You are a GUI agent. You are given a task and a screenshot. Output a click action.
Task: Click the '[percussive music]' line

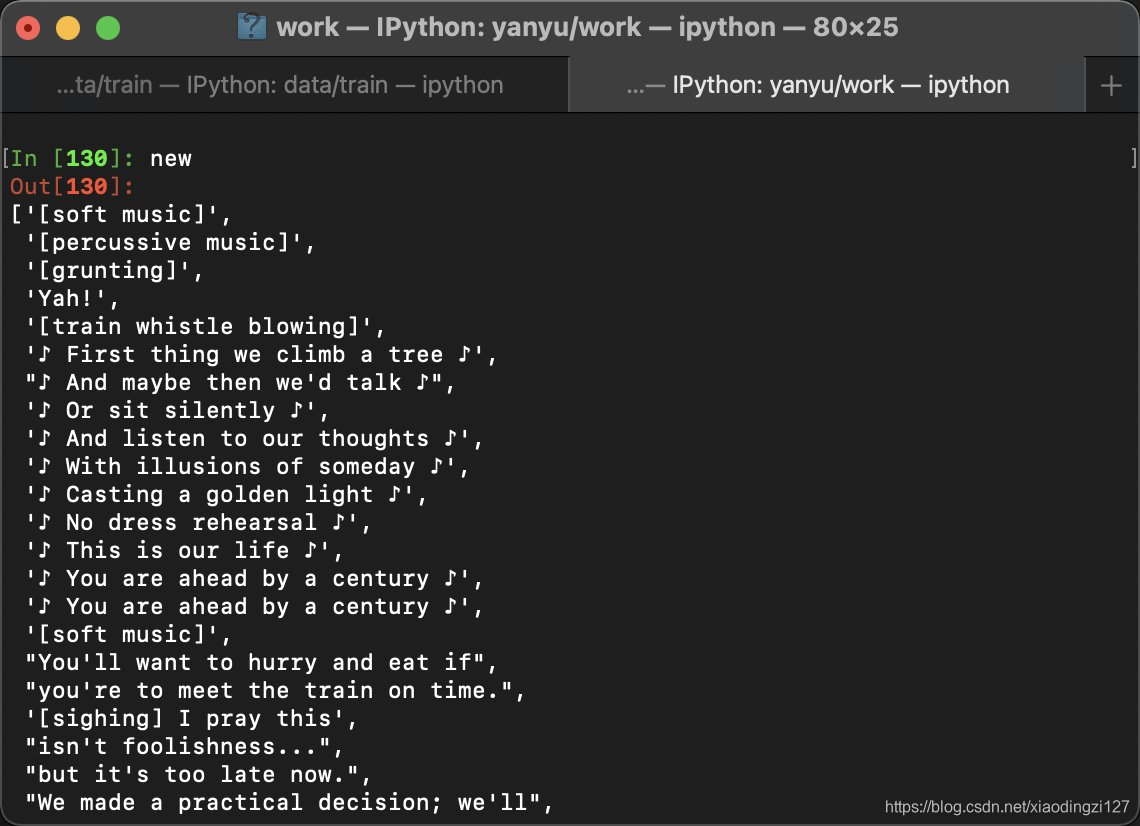(x=170, y=243)
